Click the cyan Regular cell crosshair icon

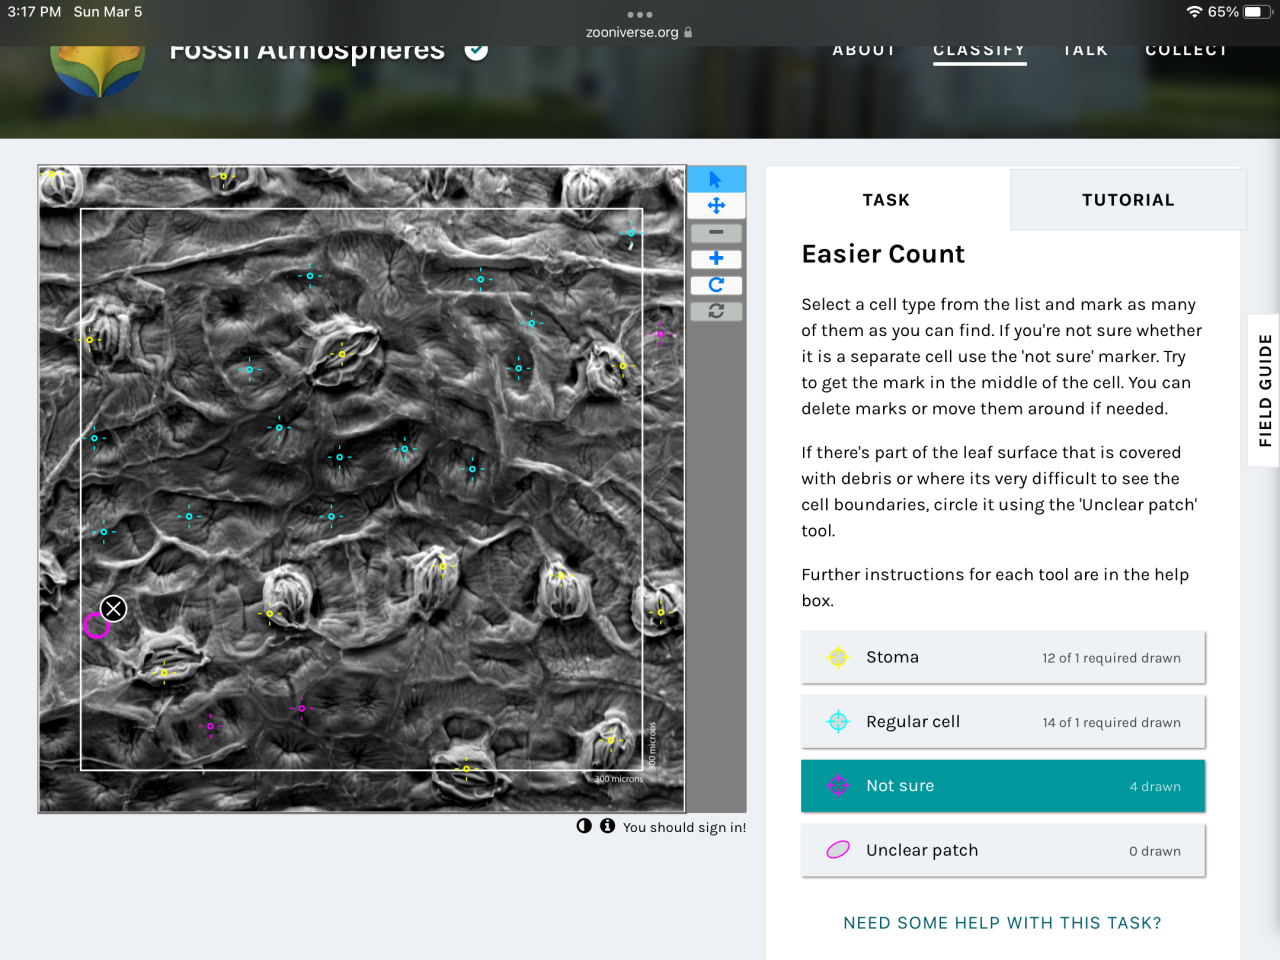pyautogui.click(x=838, y=721)
